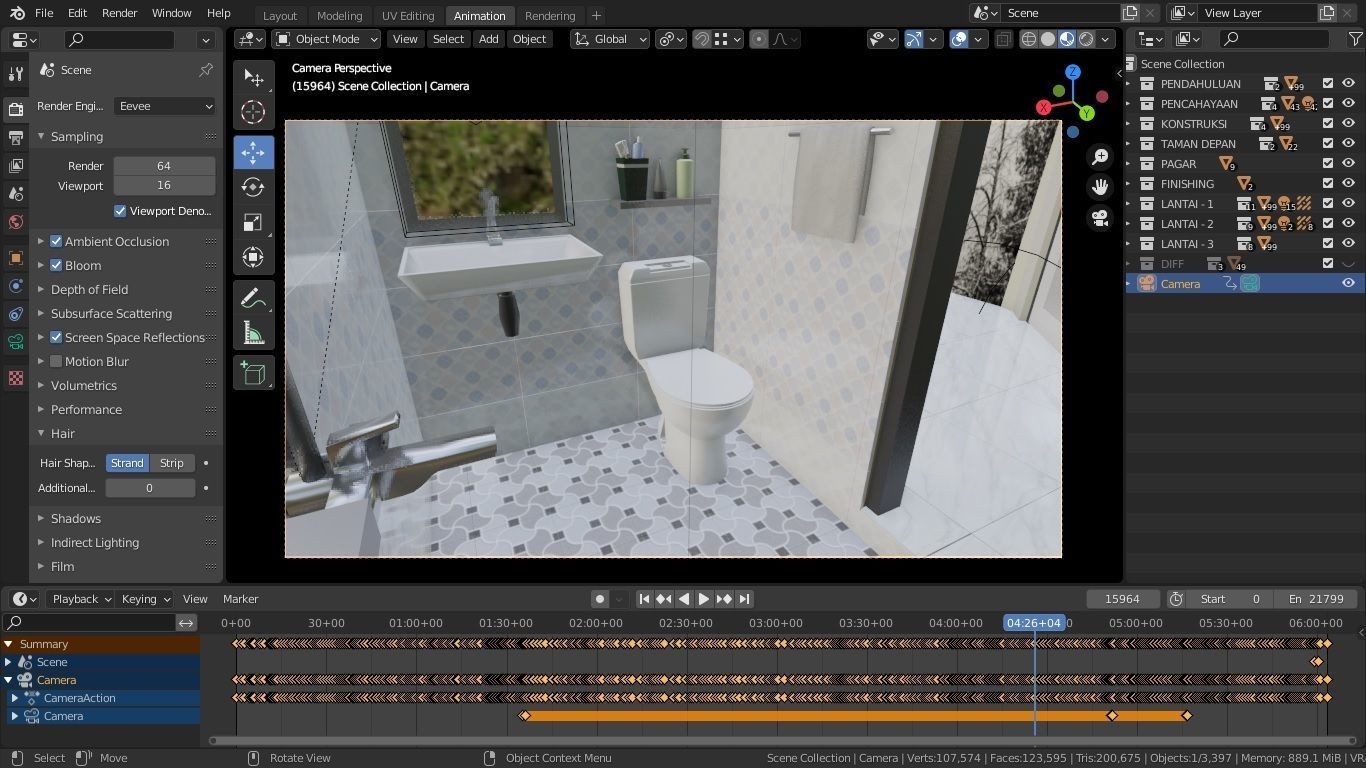Select the Rotate tool
The height and width of the screenshot is (768, 1366).
click(253, 187)
